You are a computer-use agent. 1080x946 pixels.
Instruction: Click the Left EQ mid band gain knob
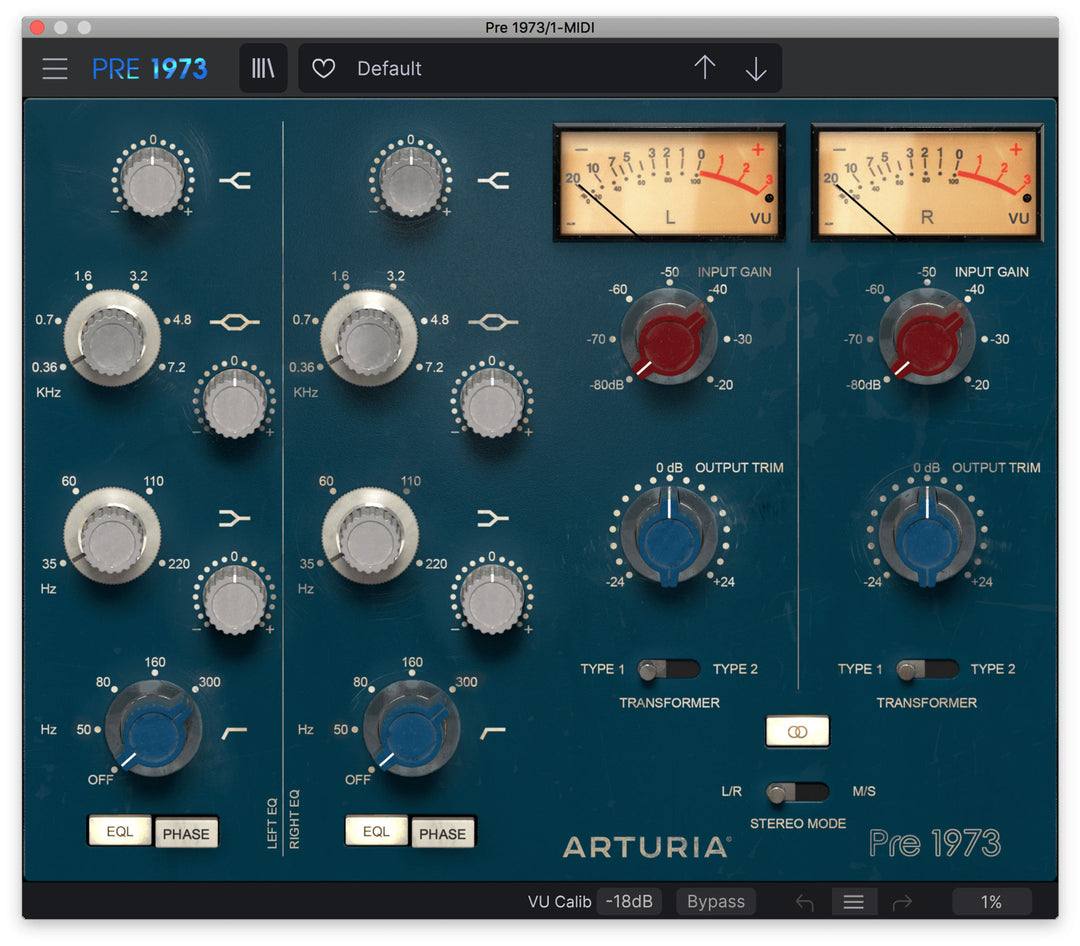[x=234, y=403]
